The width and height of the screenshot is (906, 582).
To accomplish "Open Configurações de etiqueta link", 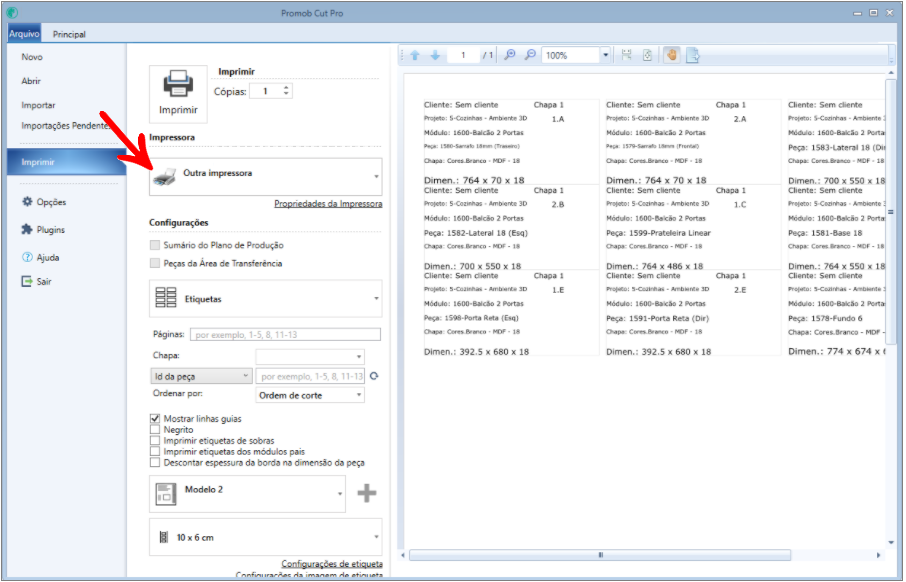I will pyautogui.click(x=332, y=564).
